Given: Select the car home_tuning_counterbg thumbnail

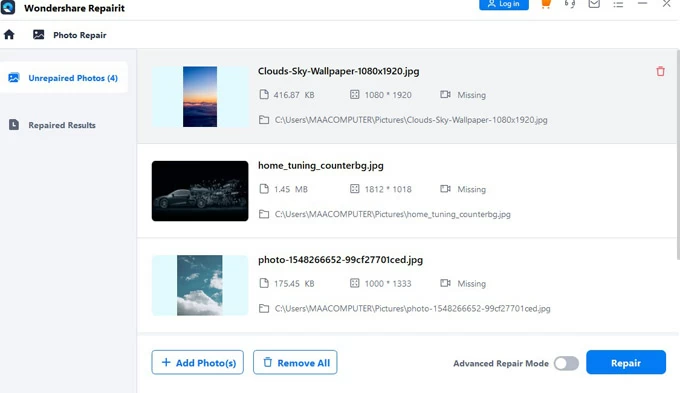Looking at the screenshot, I should [200, 191].
